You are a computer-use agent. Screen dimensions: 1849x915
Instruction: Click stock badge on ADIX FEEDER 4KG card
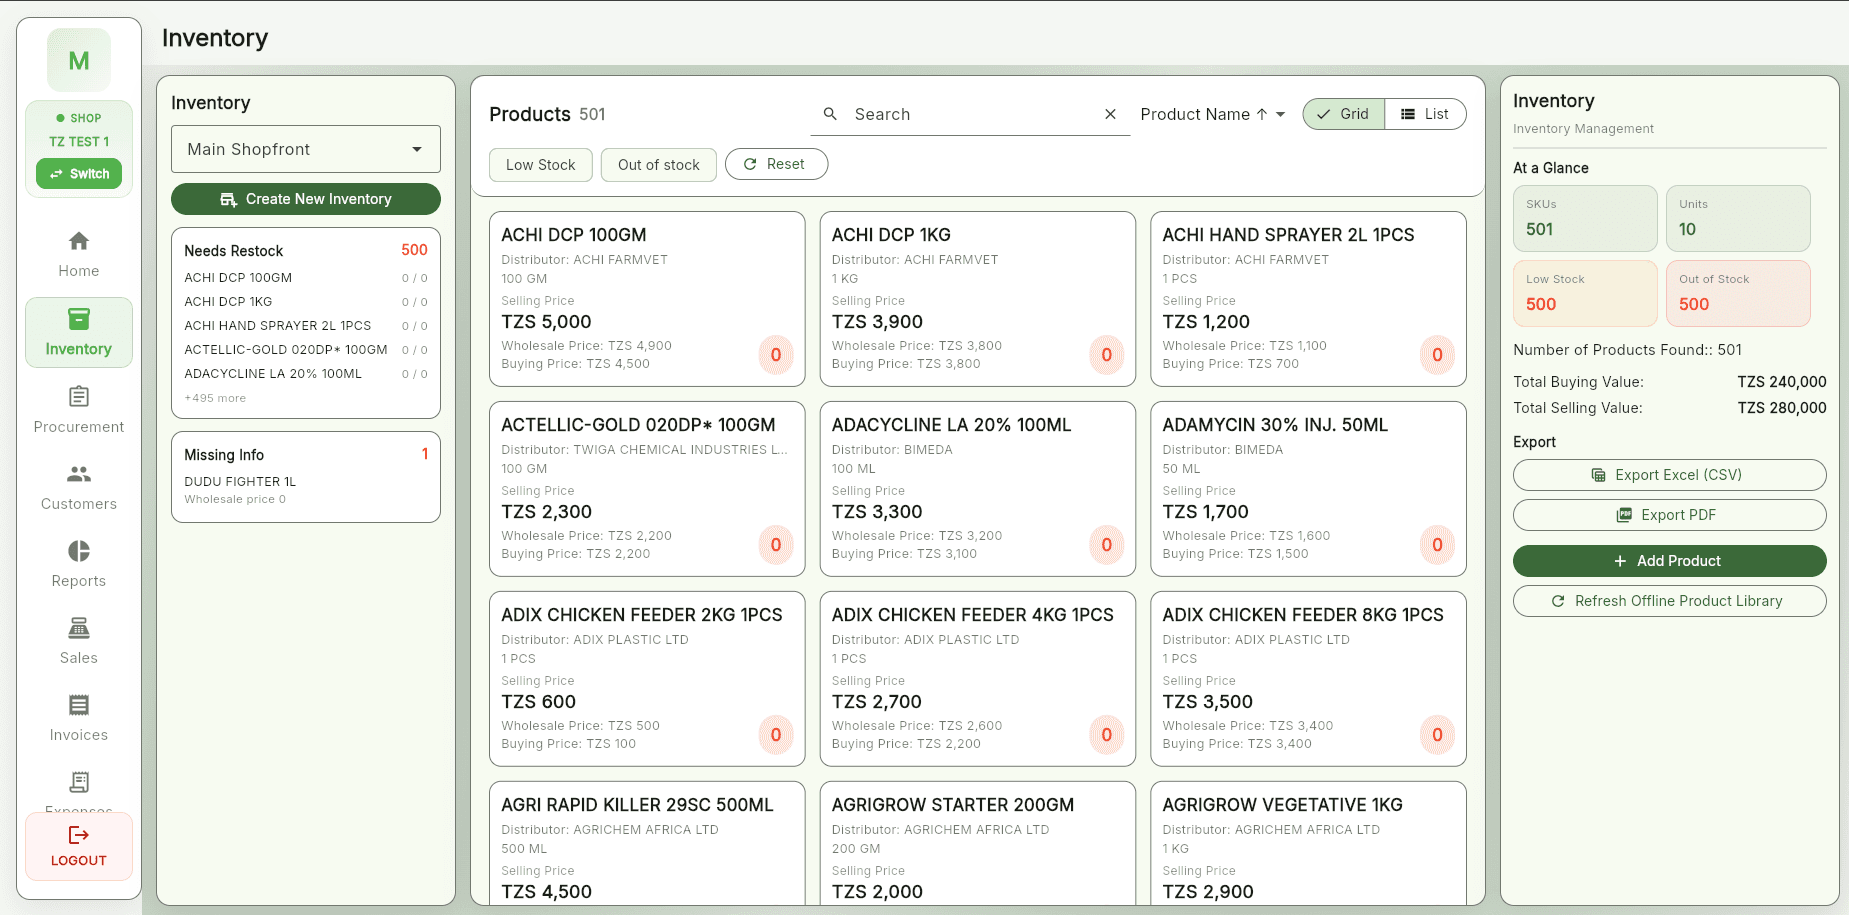coord(1107,735)
